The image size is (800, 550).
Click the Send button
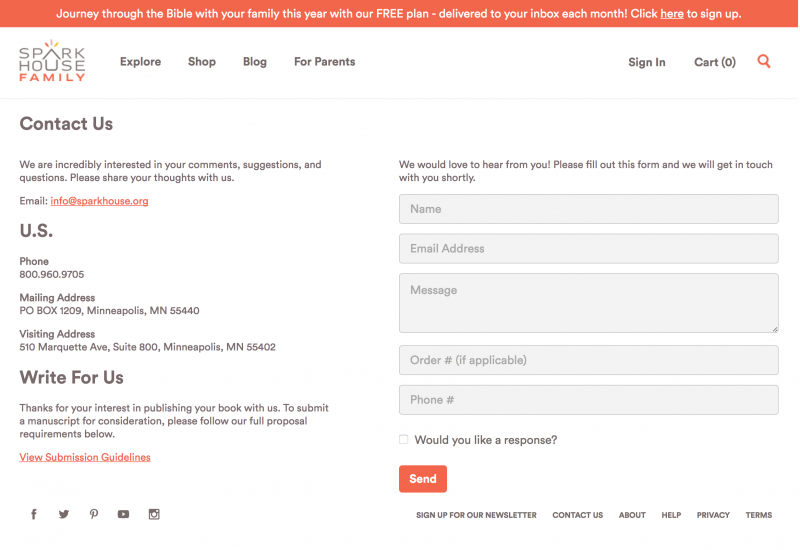click(x=422, y=479)
